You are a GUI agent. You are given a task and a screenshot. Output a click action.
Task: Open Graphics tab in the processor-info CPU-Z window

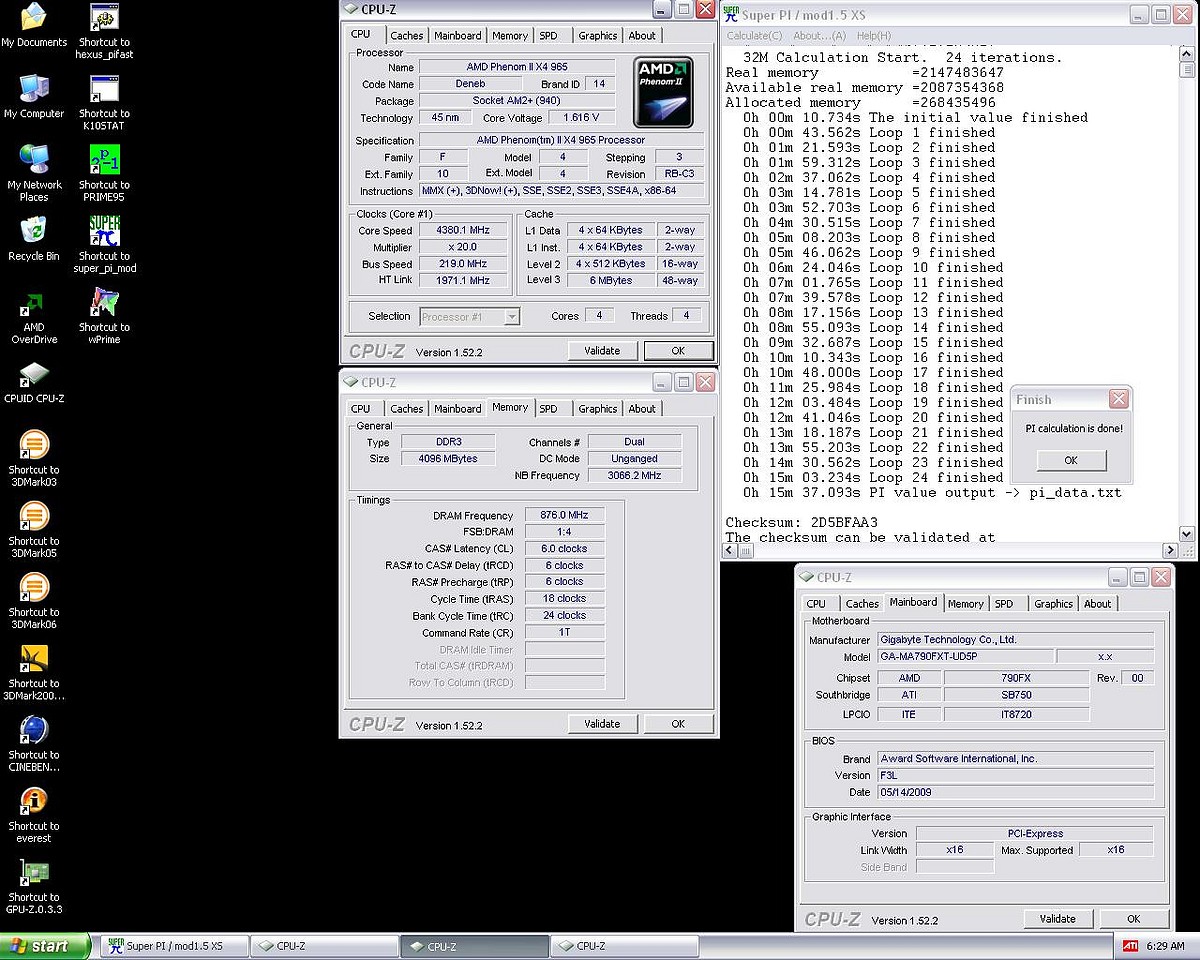(597, 36)
